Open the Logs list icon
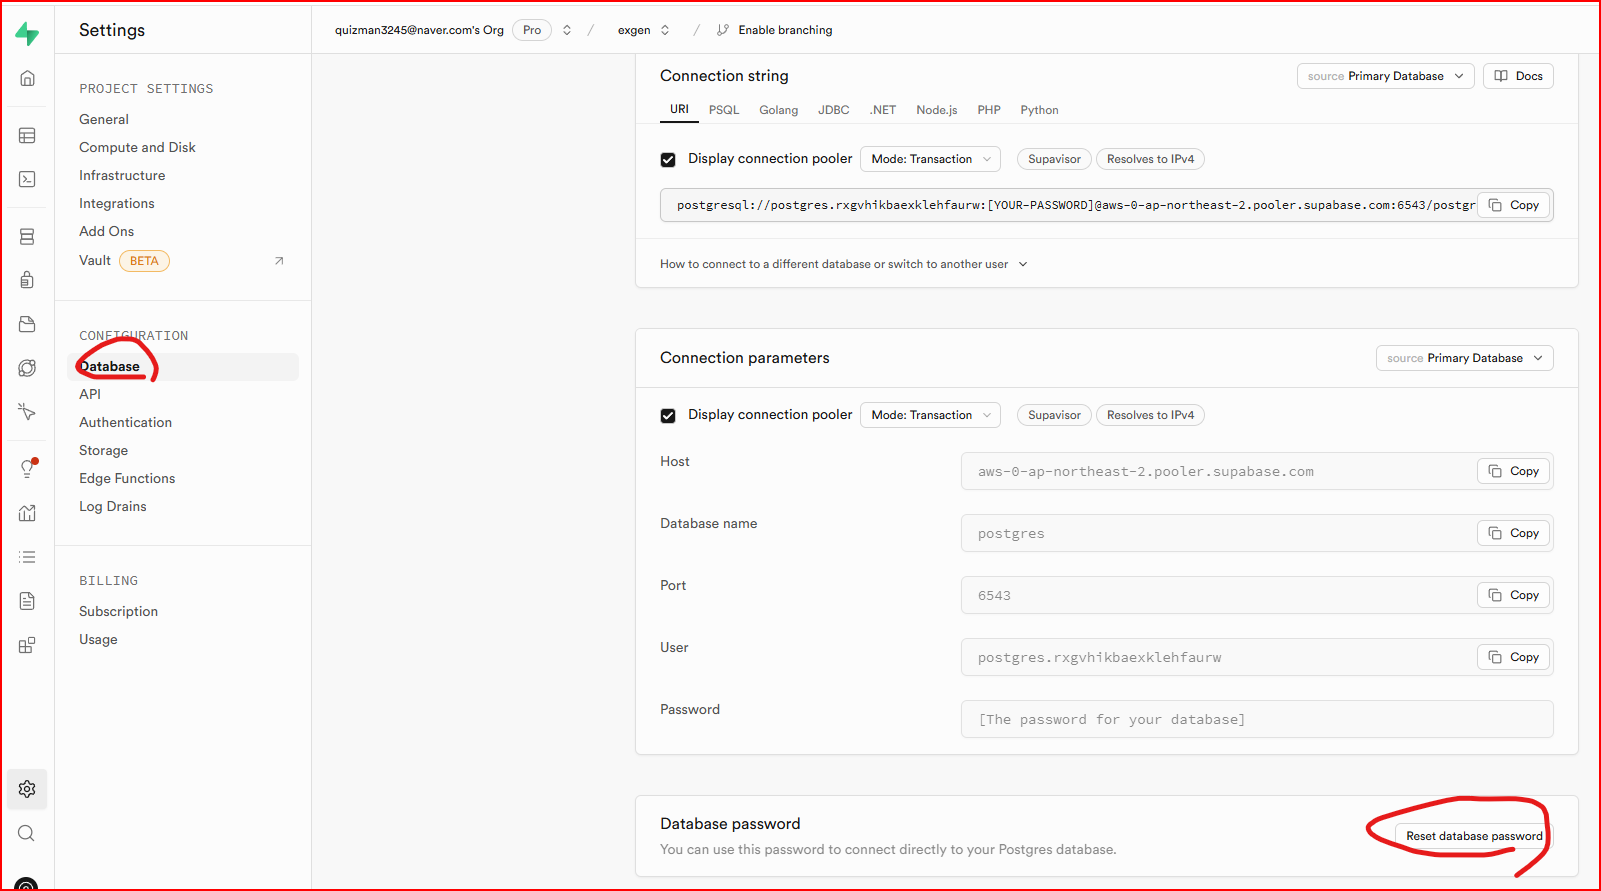The width and height of the screenshot is (1601, 891). [27, 557]
